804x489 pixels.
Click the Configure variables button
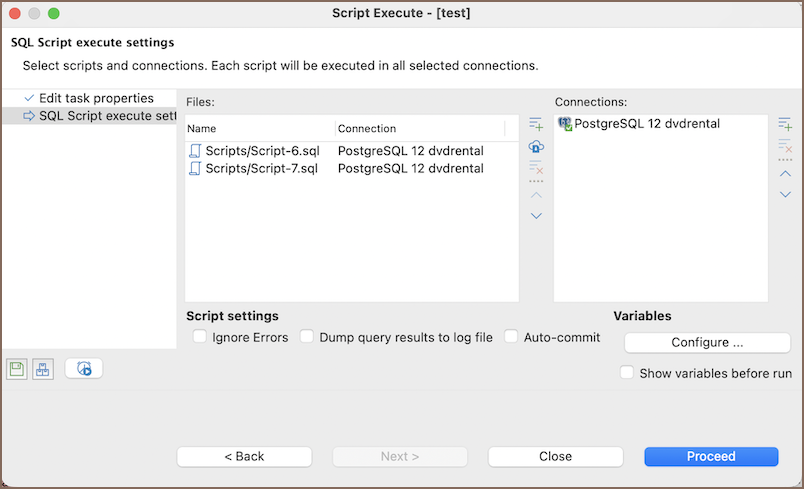[x=707, y=342]
